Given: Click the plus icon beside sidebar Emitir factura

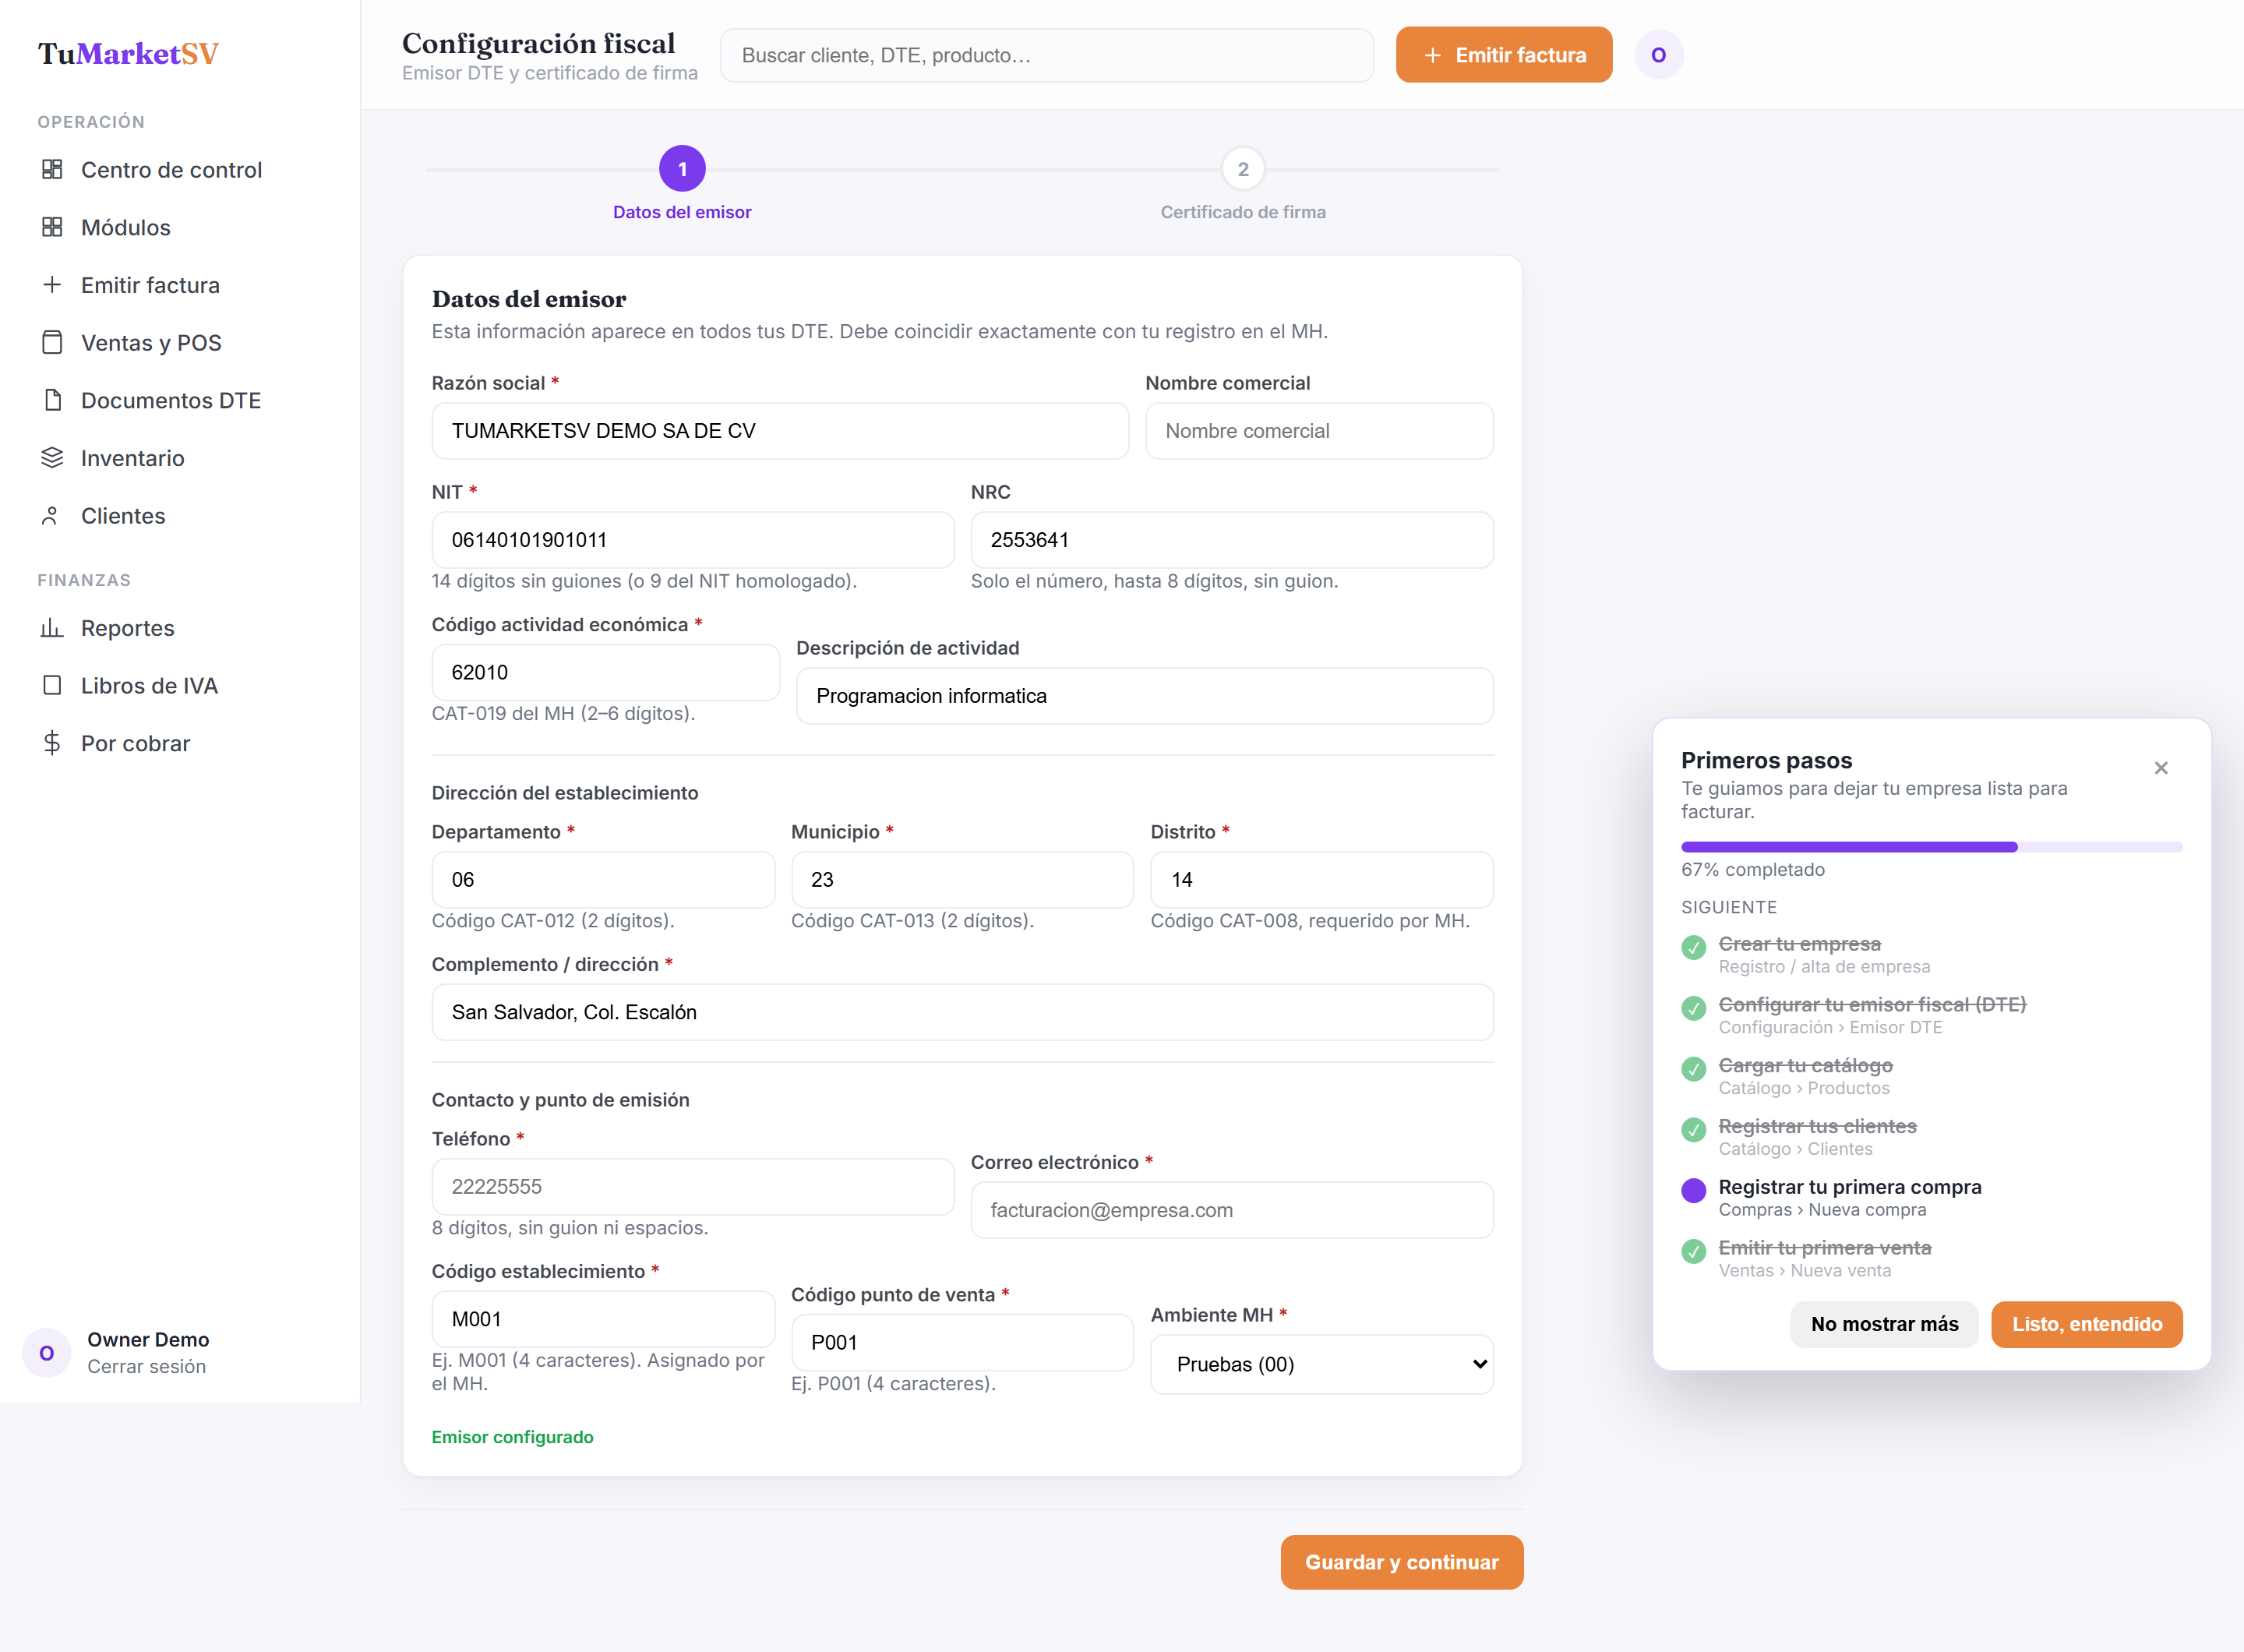Looking at the screenshot, I should pyautogui.click(x=52, y=285).
